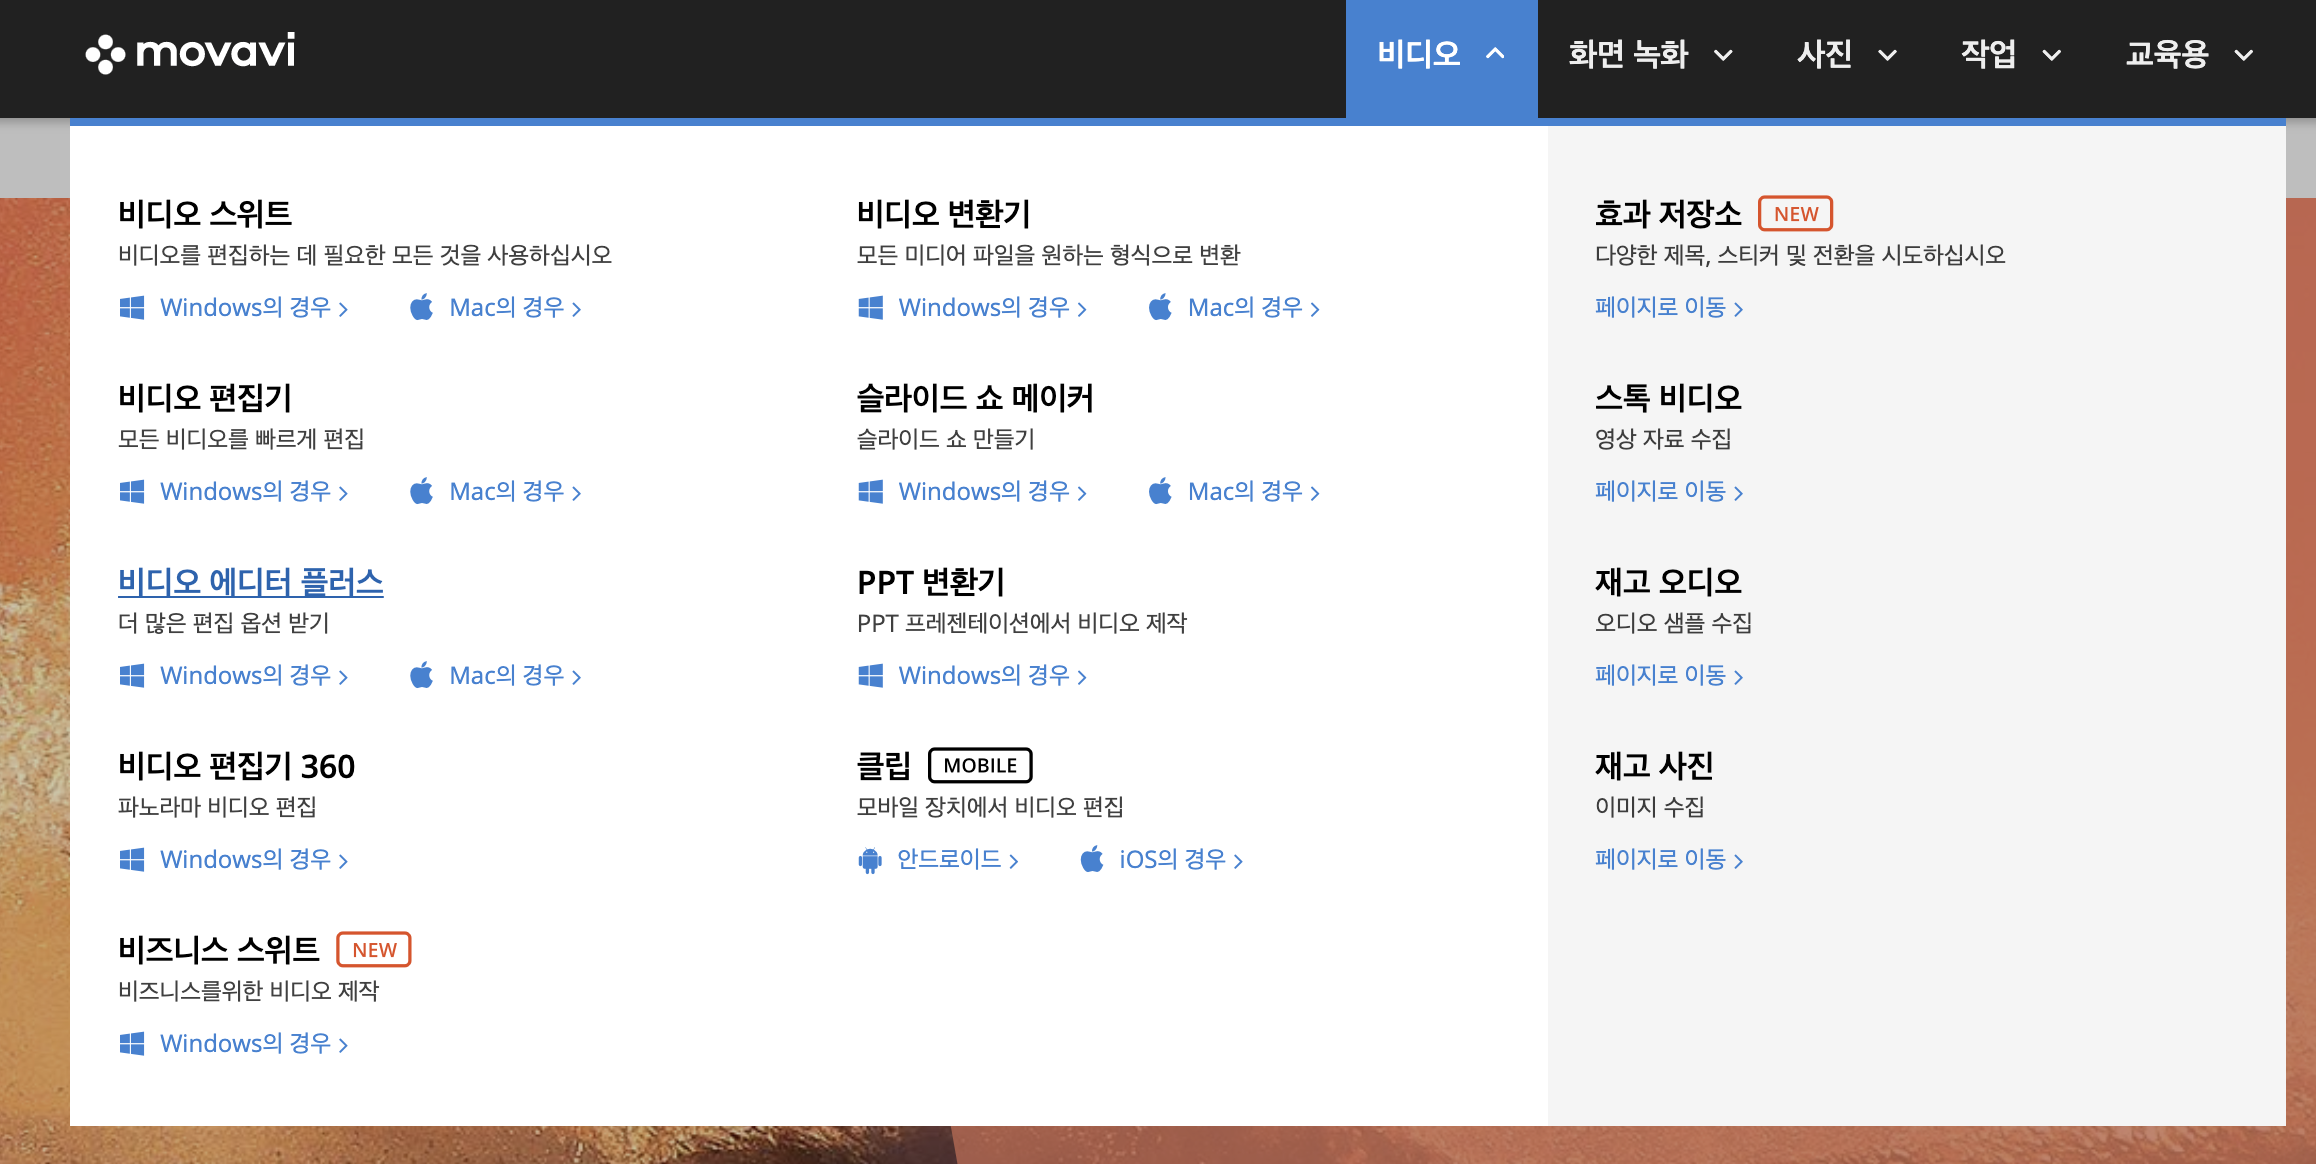Expand the 교육용 dropdown

click(2188, 54)
